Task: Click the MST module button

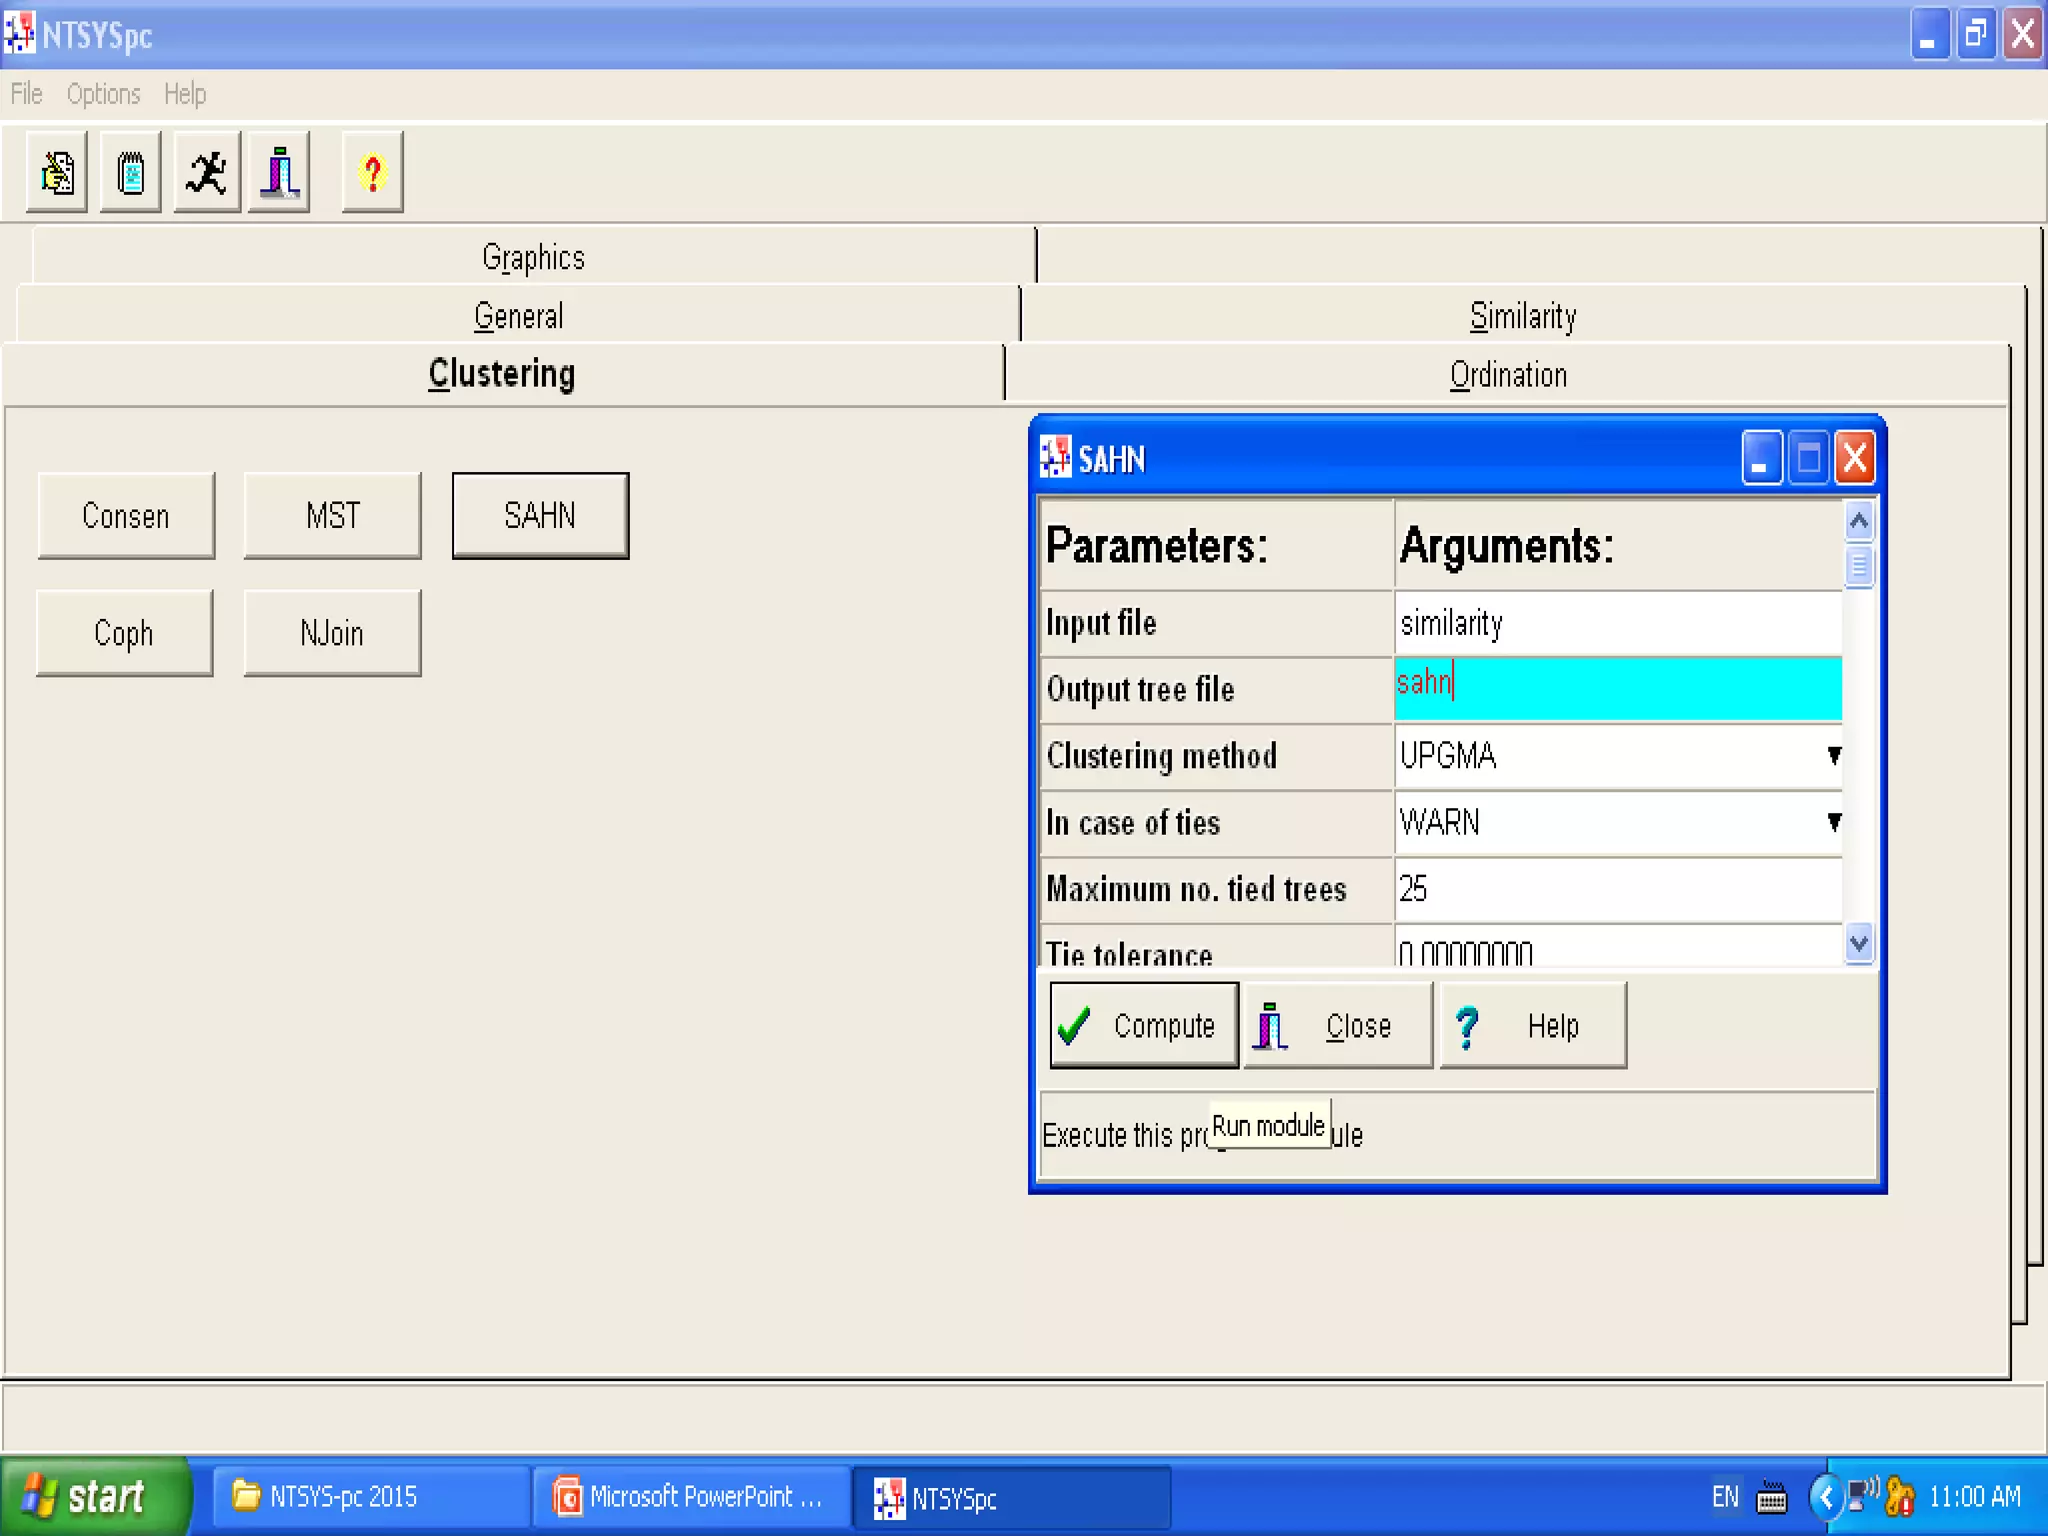Action: [x=332, y=516]
